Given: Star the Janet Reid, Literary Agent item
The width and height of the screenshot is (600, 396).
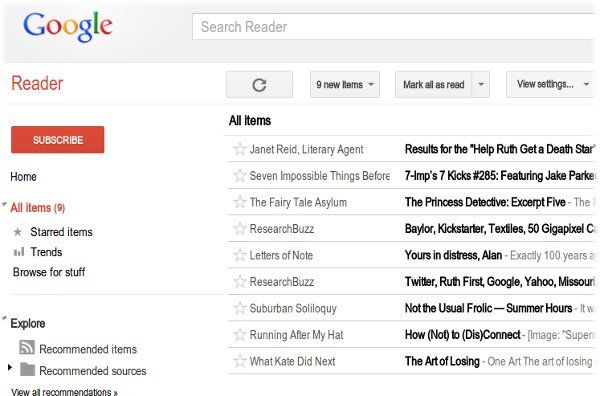Looking at the screenshot, I should coord(240,149).
